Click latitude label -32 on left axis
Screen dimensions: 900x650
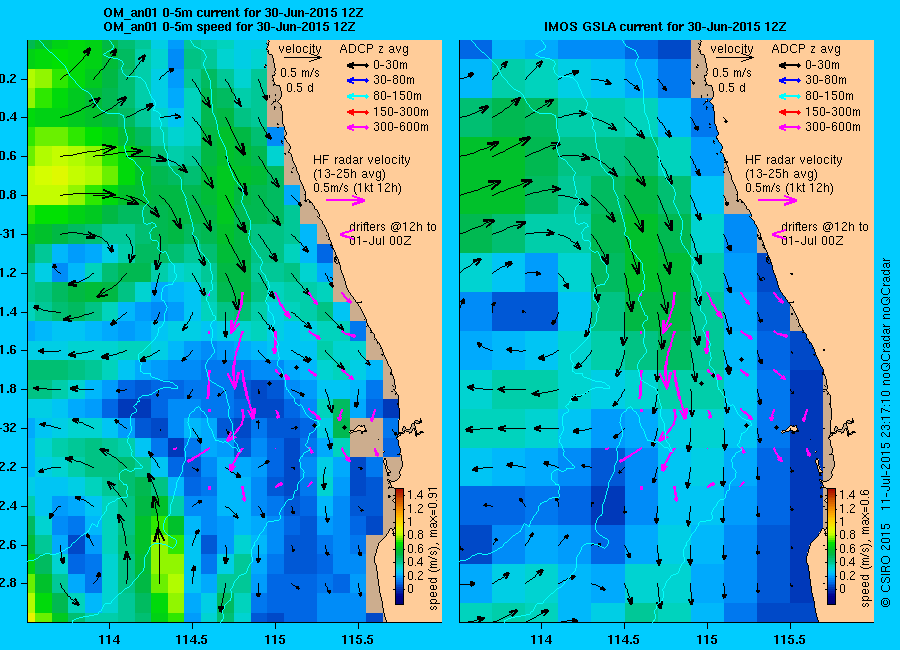click(8, 428)
